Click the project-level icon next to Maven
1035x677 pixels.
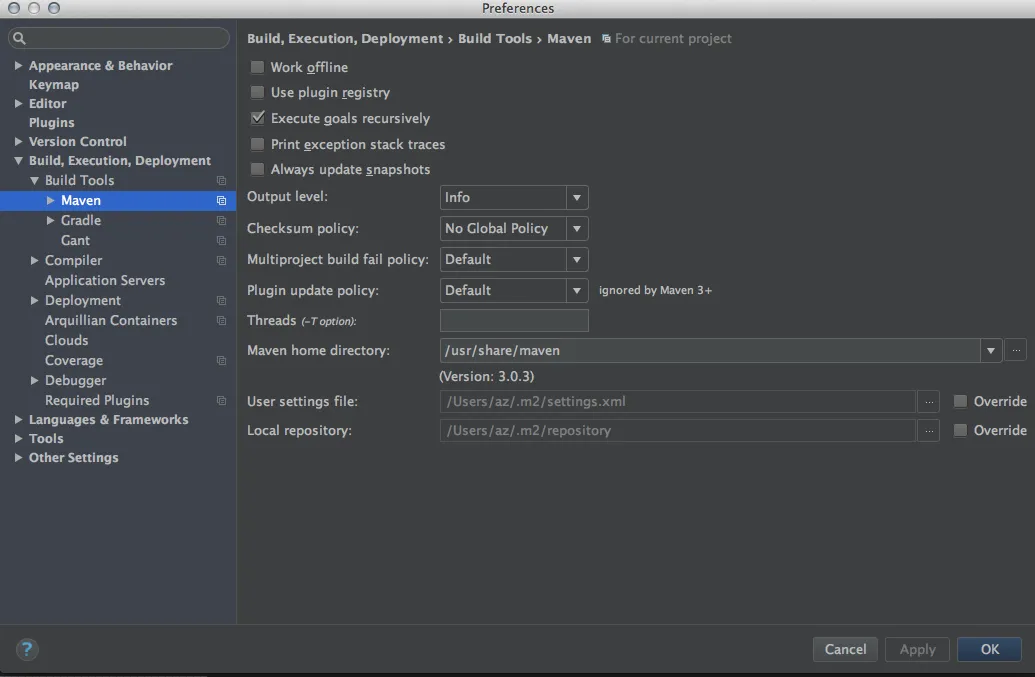(221, 201)
